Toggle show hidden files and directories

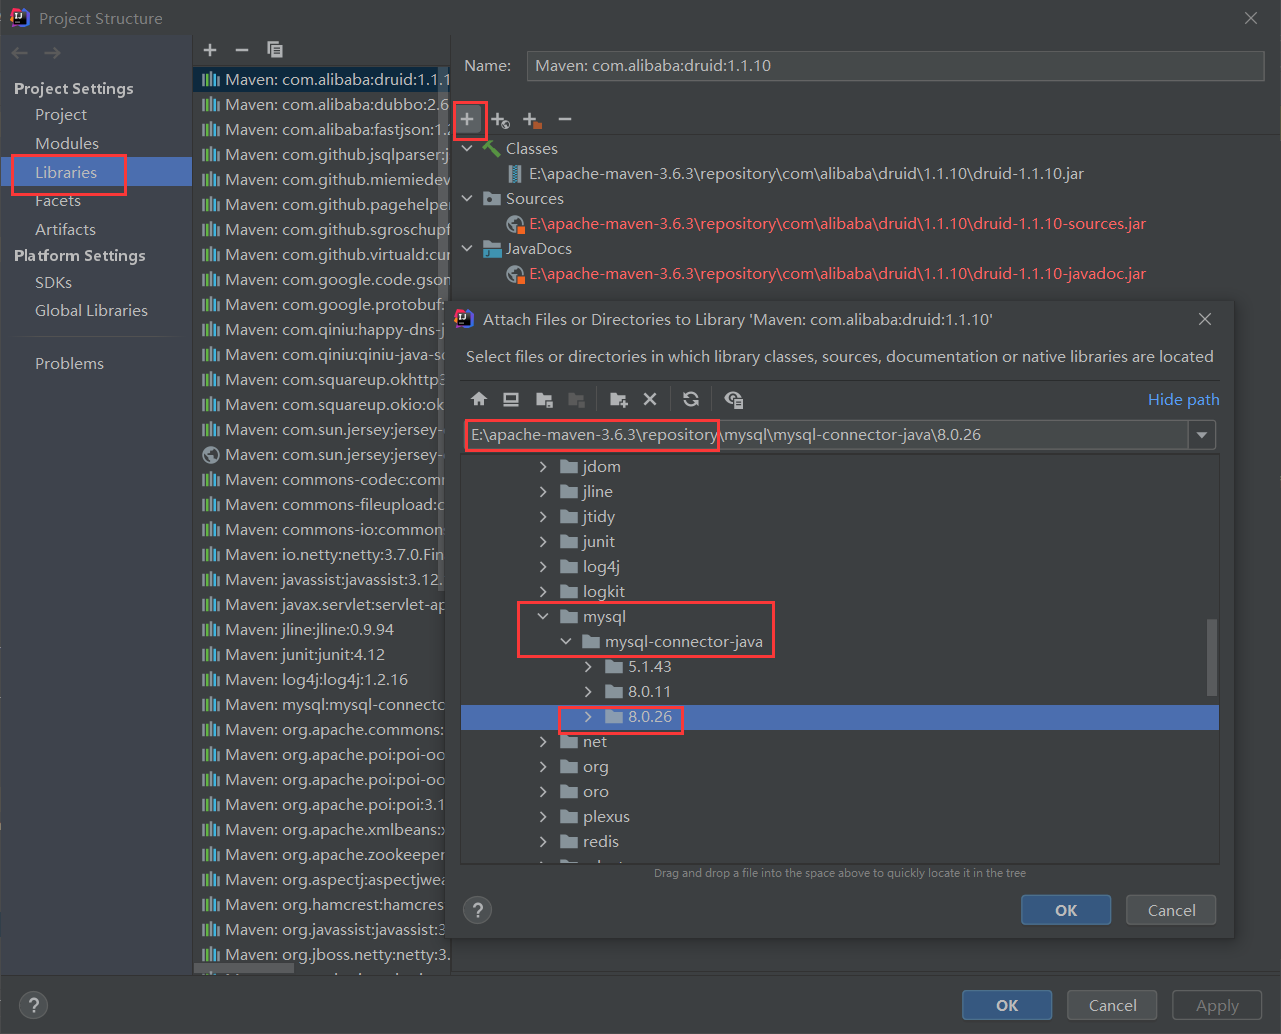pos(734,399)
